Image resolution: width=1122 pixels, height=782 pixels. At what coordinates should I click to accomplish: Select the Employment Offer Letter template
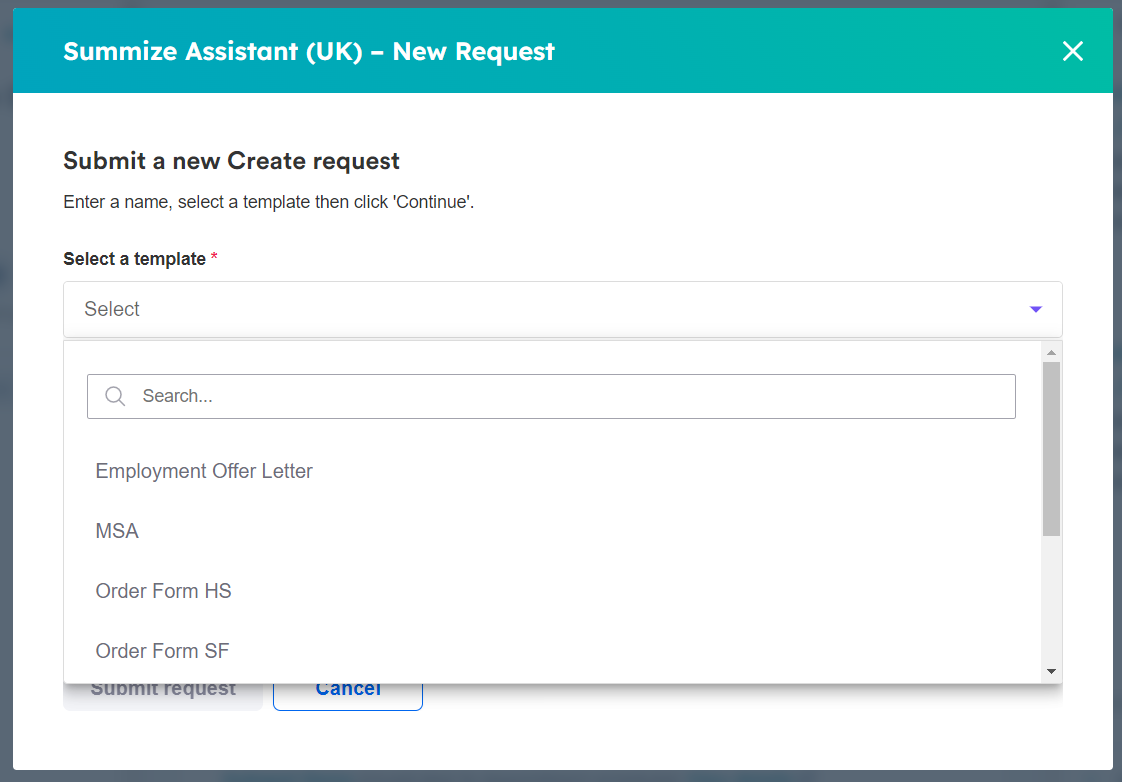pos(204,470)
